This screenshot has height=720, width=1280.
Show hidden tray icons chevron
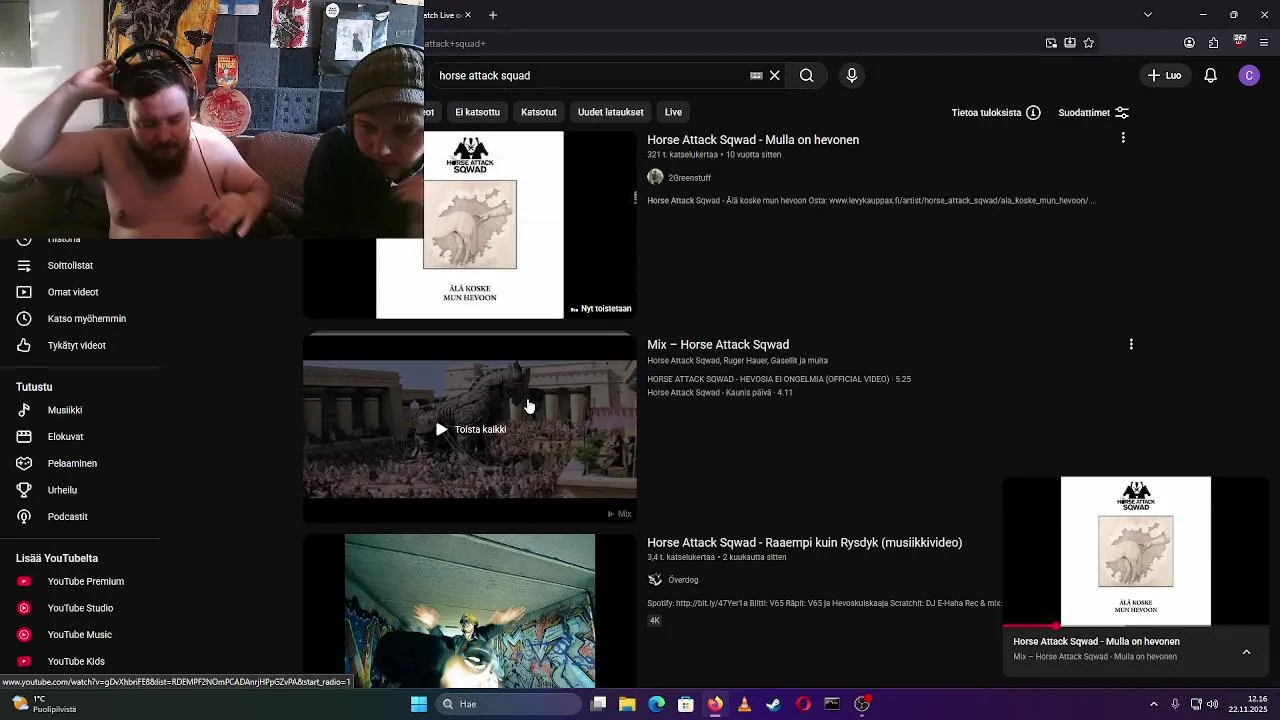pyautogui.click(x=1153, y=704)
